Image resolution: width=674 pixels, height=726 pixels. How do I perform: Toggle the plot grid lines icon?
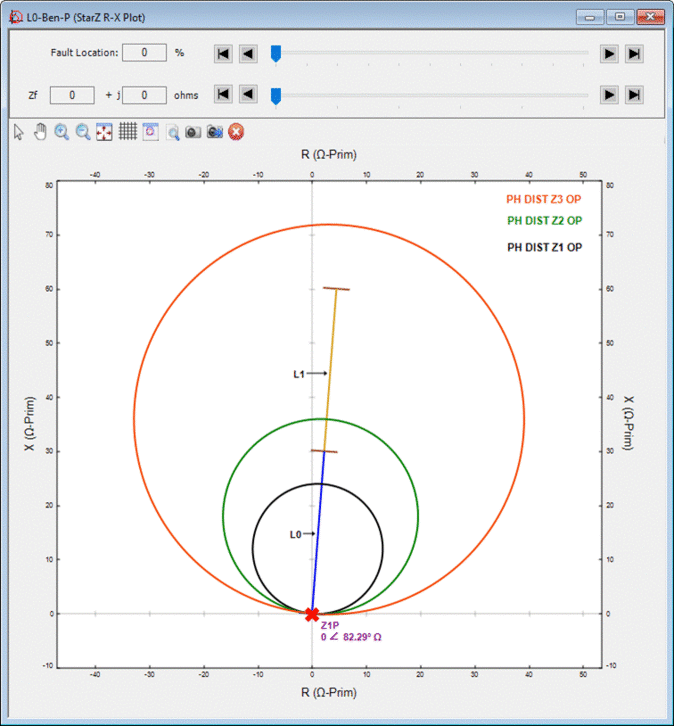pos(128,131)
